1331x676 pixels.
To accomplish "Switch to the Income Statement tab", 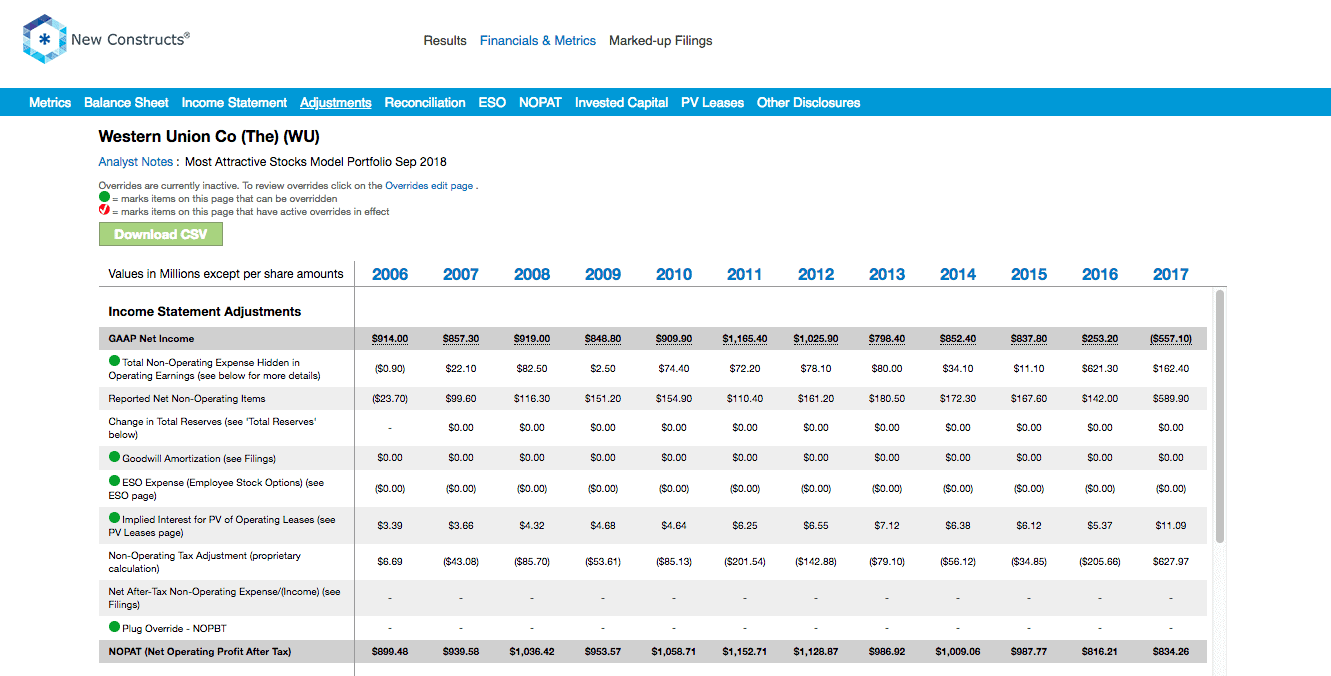I will click(234, 102).
